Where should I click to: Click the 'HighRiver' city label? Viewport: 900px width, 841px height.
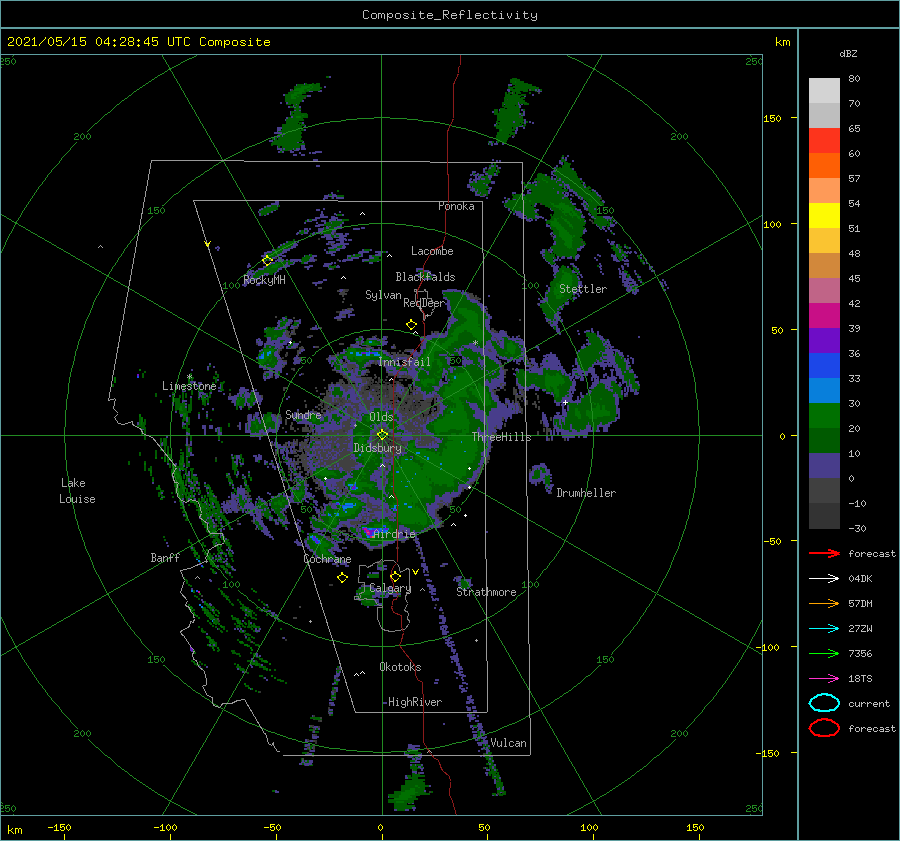tap(415, 702)
